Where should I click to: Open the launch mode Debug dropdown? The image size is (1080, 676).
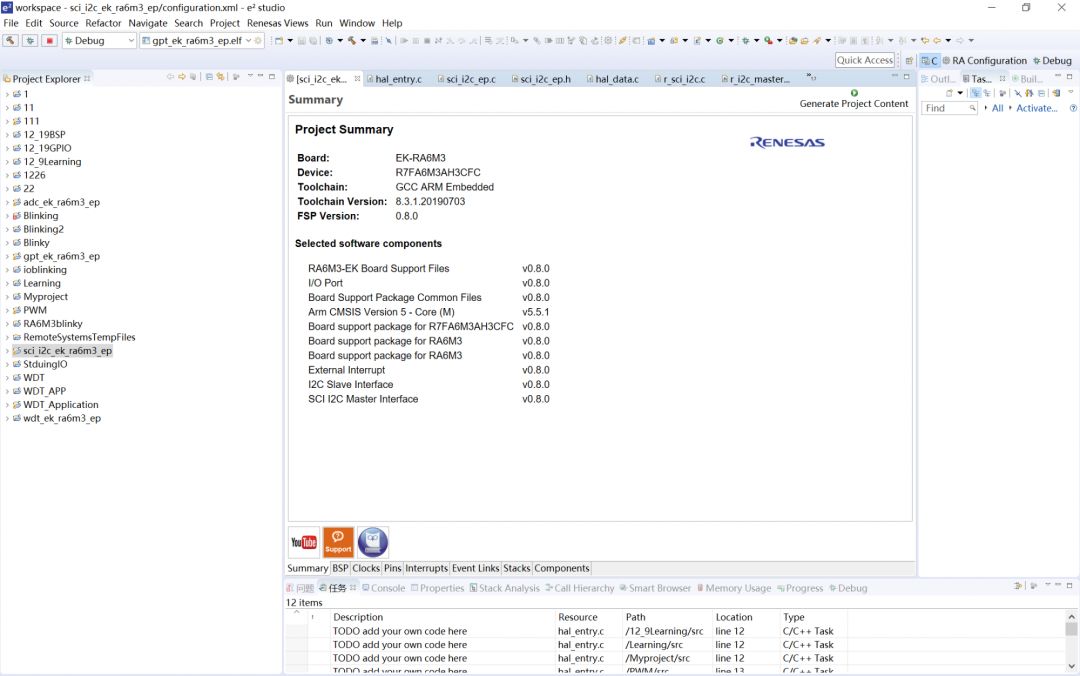coord(99,41)
